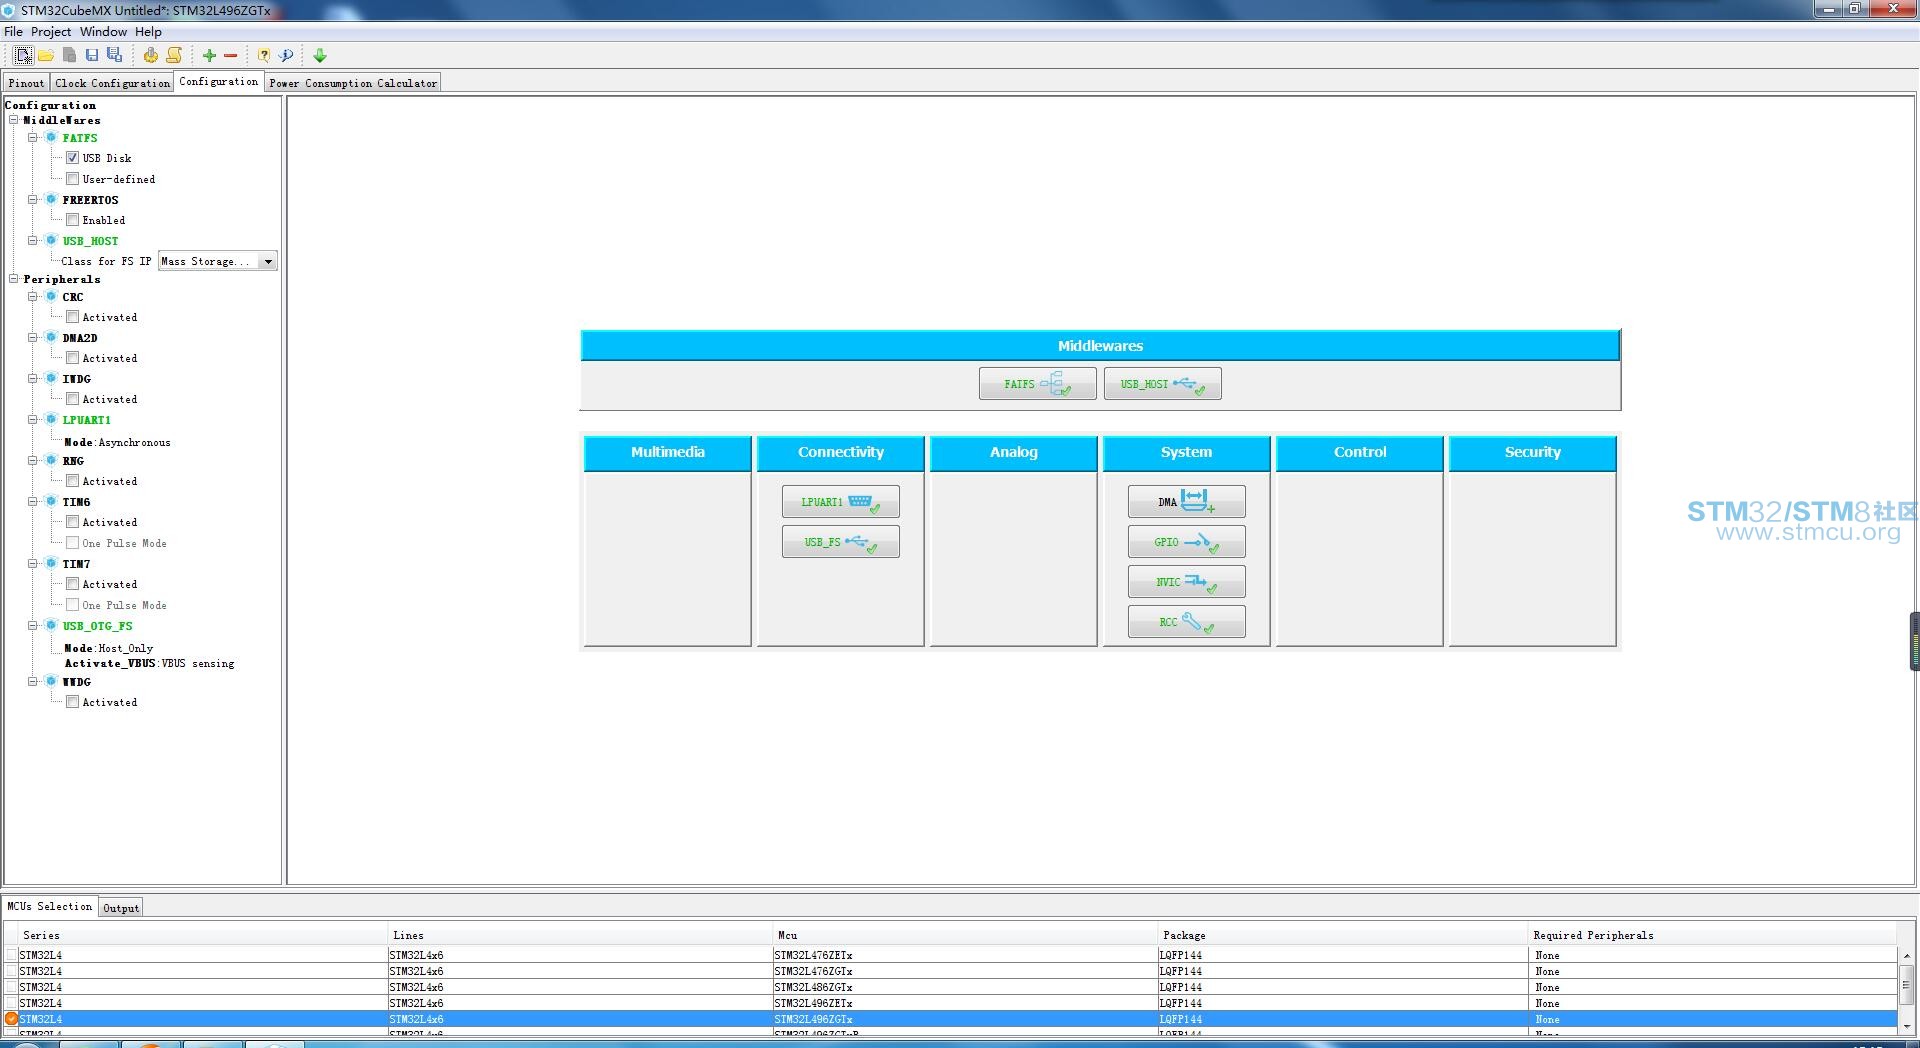Sort MCU list by Package column header
1920x1048 pixels.
pyautogui.click(x=1343, y=935)
